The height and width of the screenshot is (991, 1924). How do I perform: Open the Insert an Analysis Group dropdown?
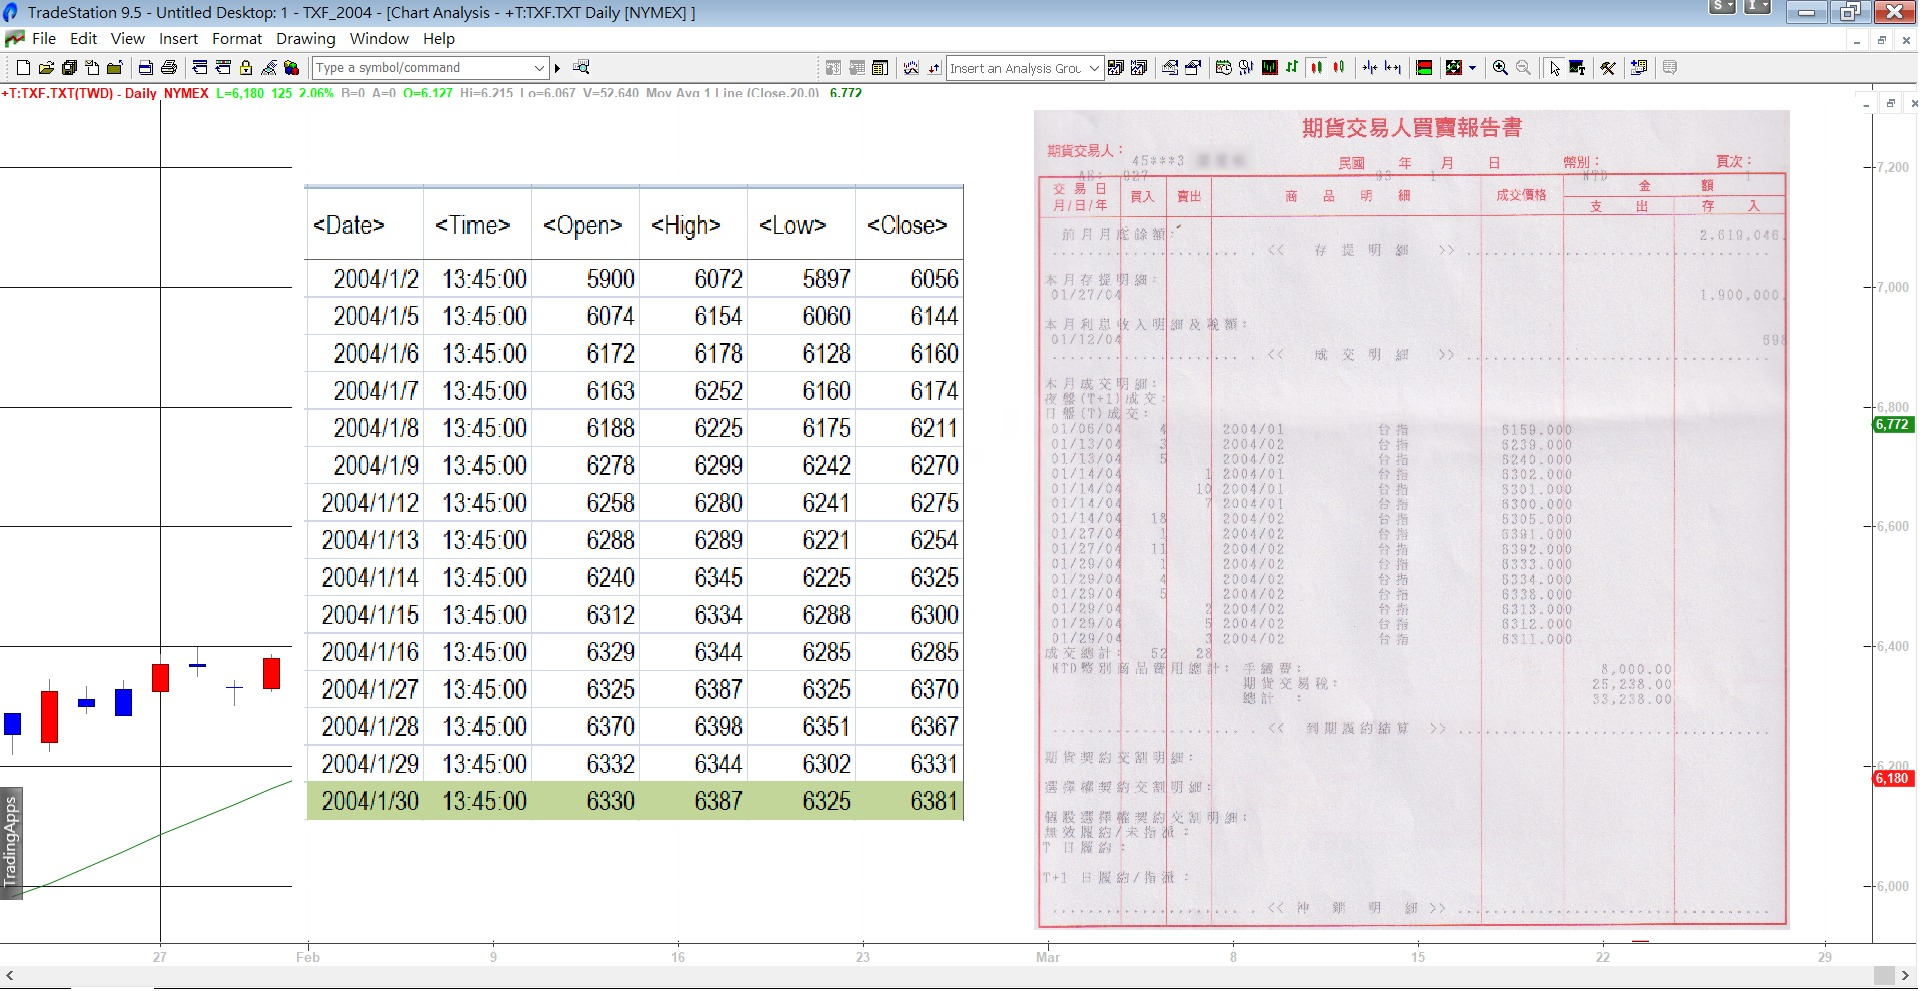point(1094,68)
